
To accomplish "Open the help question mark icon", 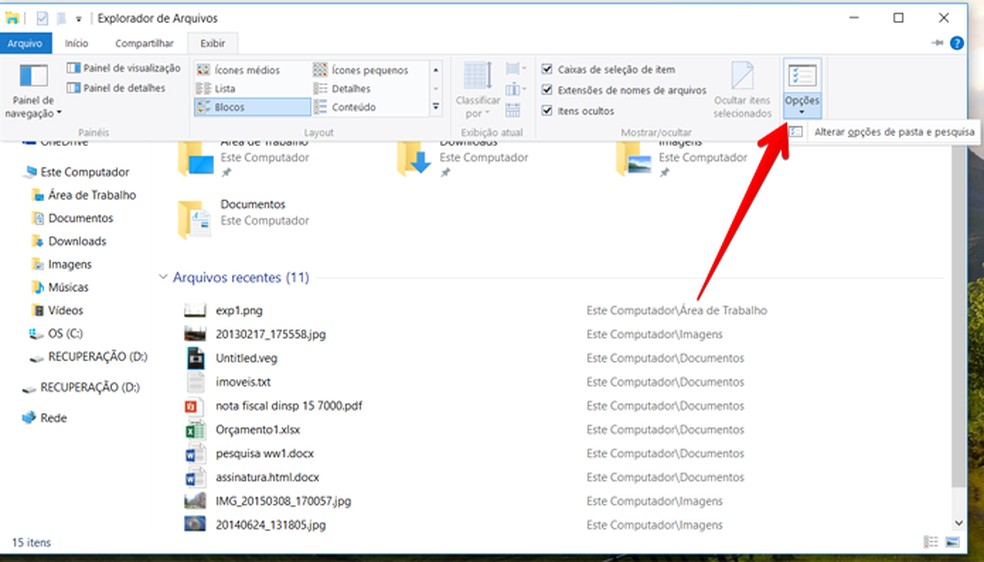I will pyautogui.click(x=956, y=43).
